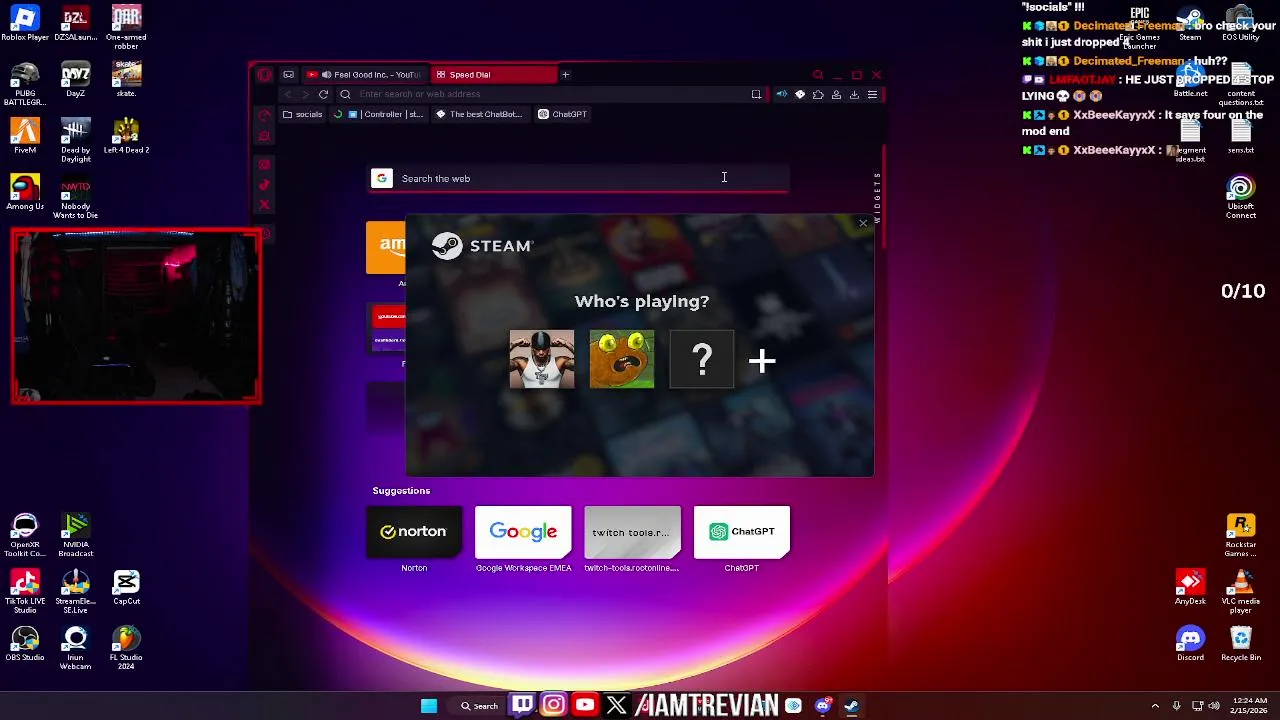Open Among Us desktop icon
This screenshot has height=720, width=1280.
point(25,192)
